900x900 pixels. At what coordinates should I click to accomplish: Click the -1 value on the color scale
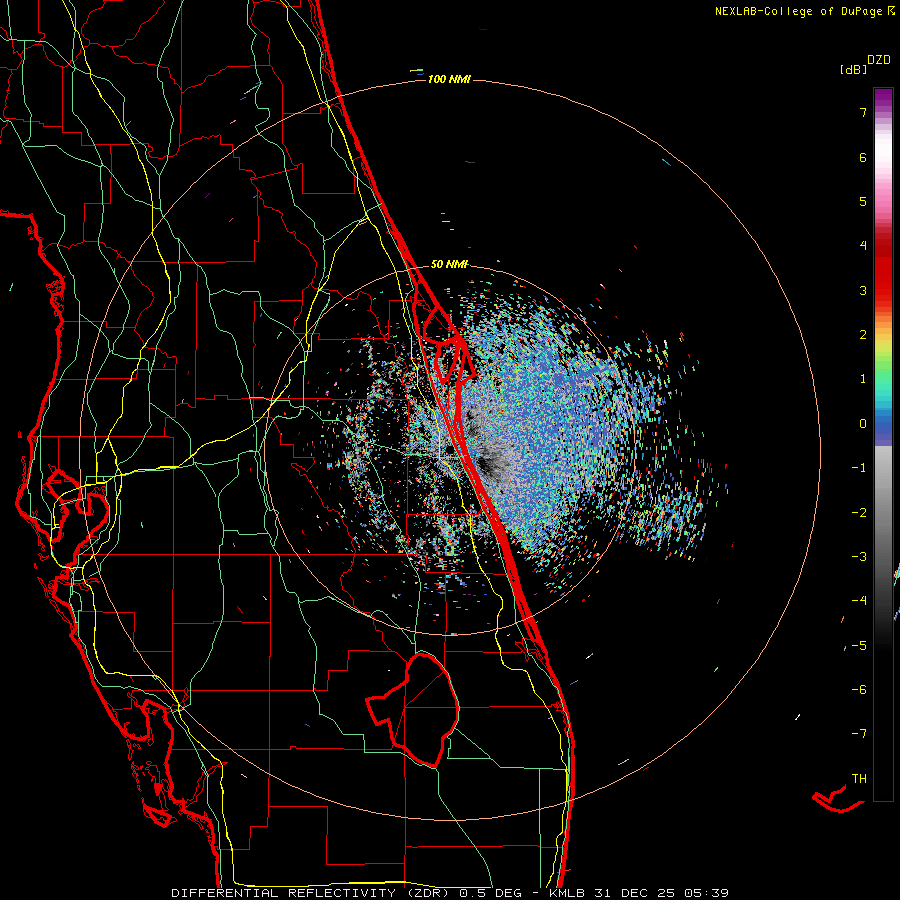[859, 468]
